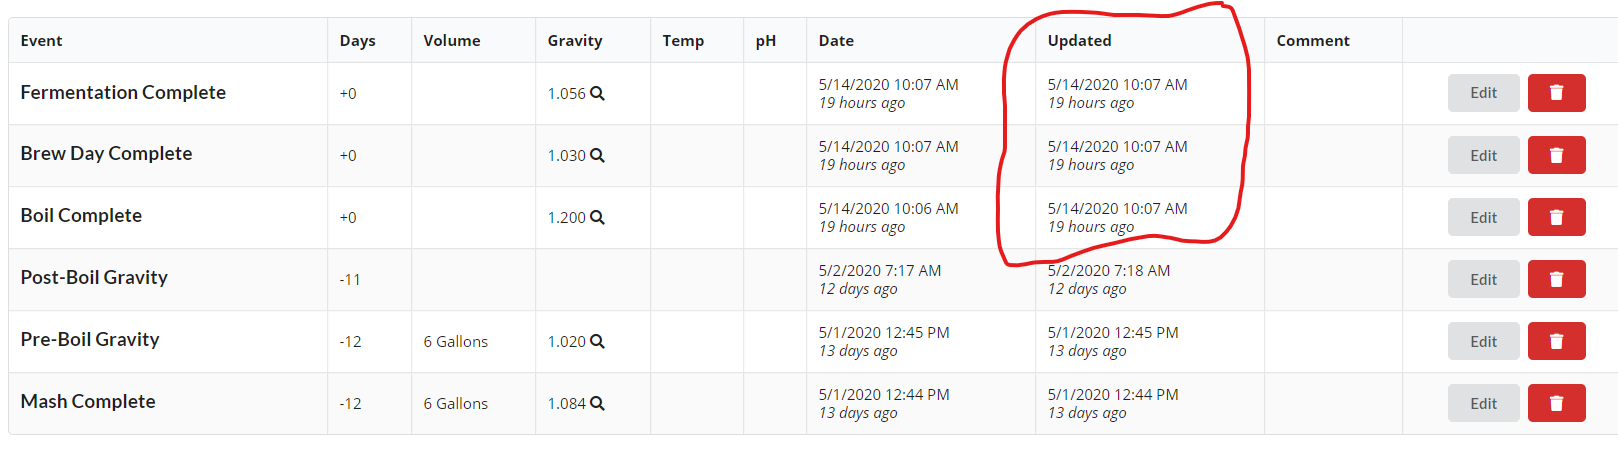Delete the Mash Complete event
This screenshot has width=1618, height=453.
point(1556,403)
